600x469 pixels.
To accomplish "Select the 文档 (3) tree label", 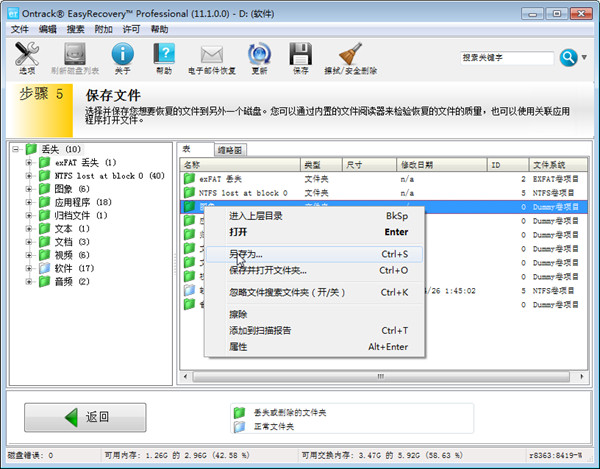I will [72, 242].
